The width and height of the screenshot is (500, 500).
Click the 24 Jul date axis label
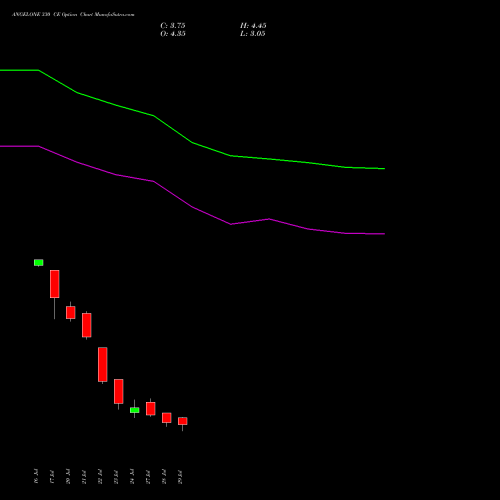(132, 476)
